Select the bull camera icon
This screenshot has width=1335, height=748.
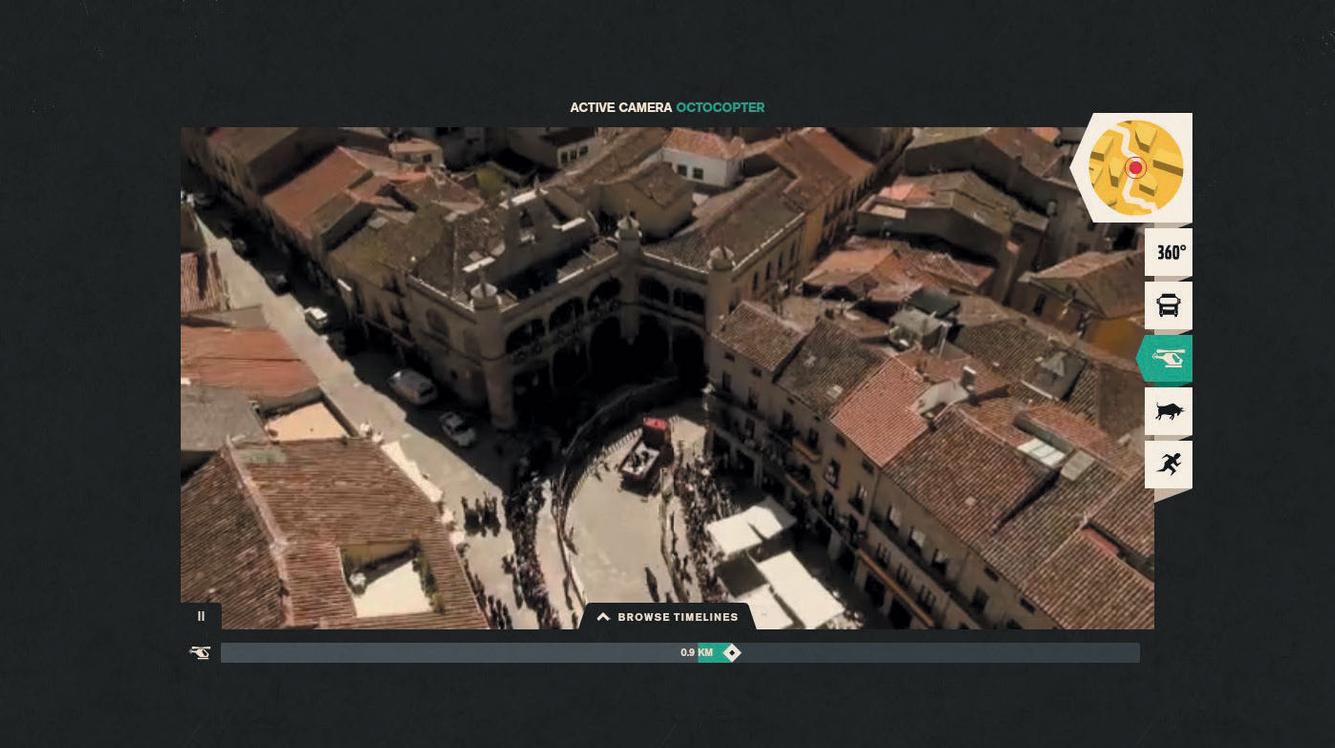[x=1169, y=411]
